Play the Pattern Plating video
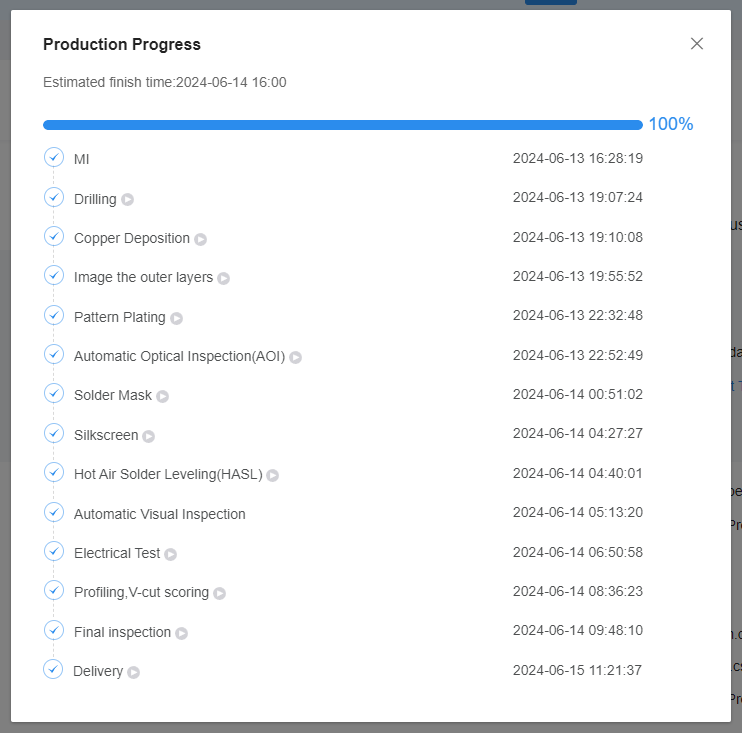The image size is (742, 733). pyautogui.click(x=177, y=318)
